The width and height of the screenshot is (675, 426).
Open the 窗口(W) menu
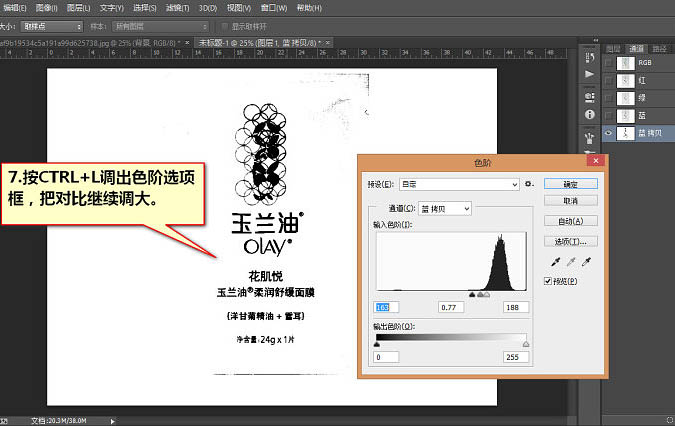[x=274, y=8]
